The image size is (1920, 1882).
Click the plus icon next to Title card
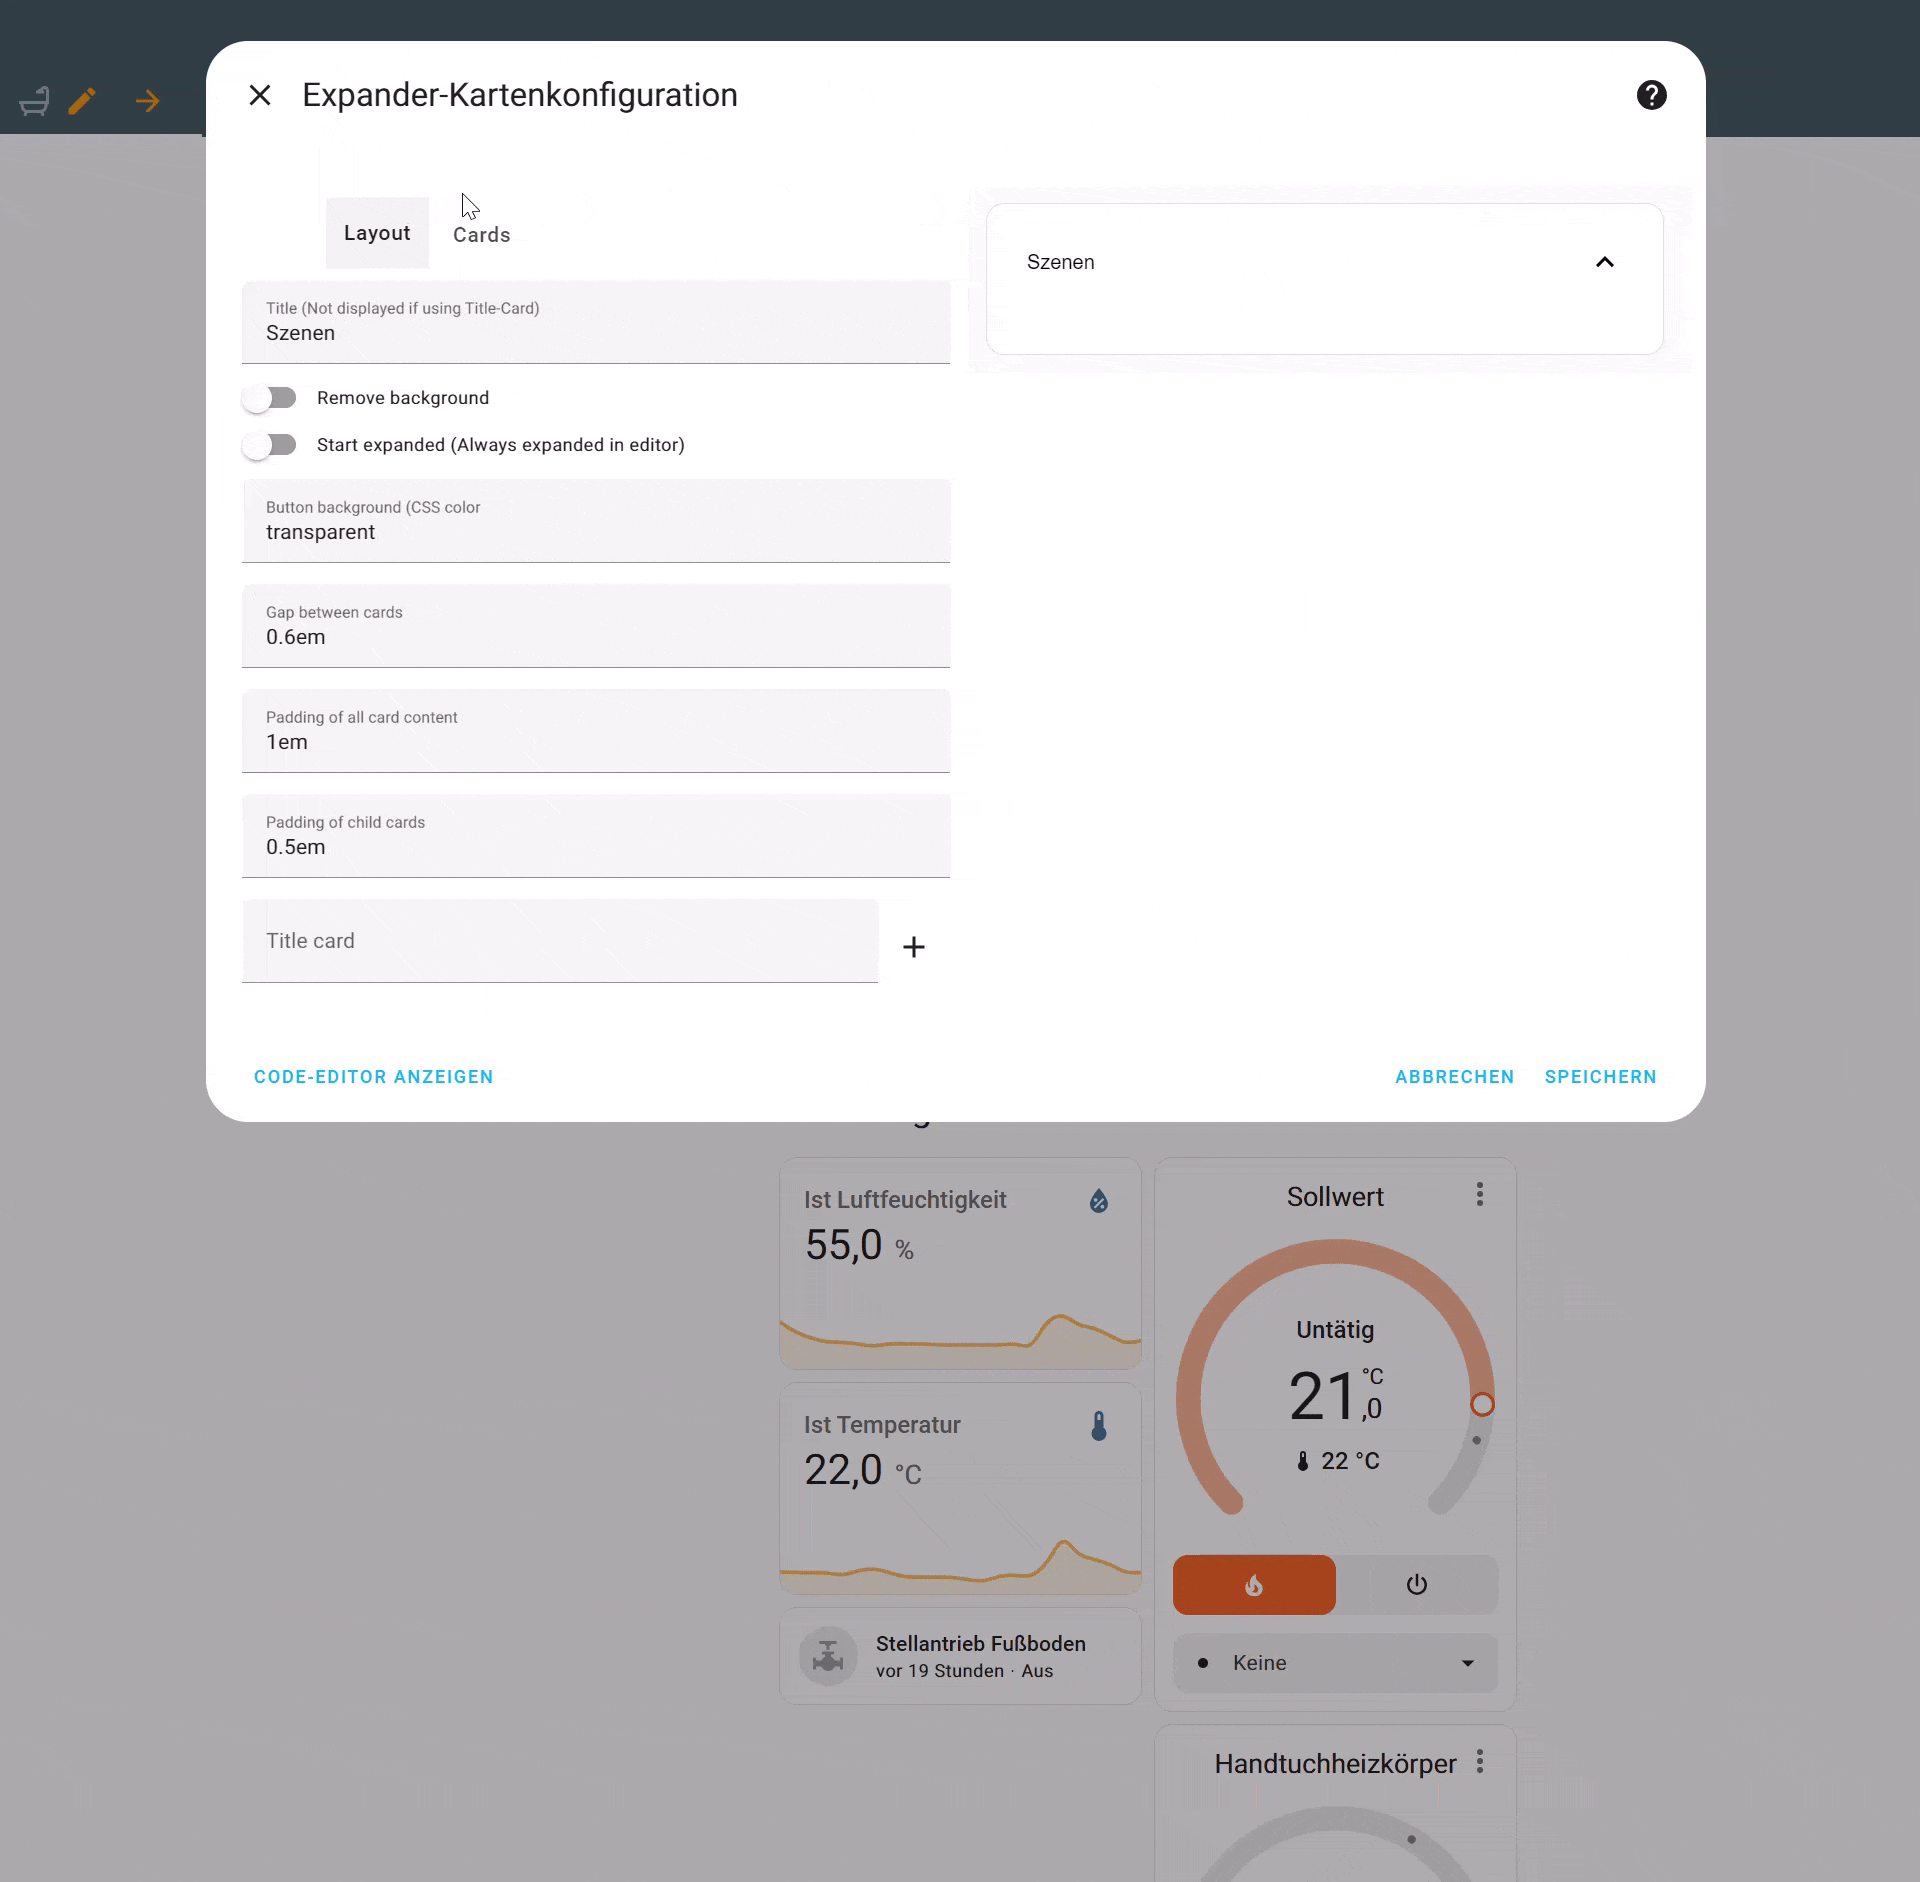914,946
